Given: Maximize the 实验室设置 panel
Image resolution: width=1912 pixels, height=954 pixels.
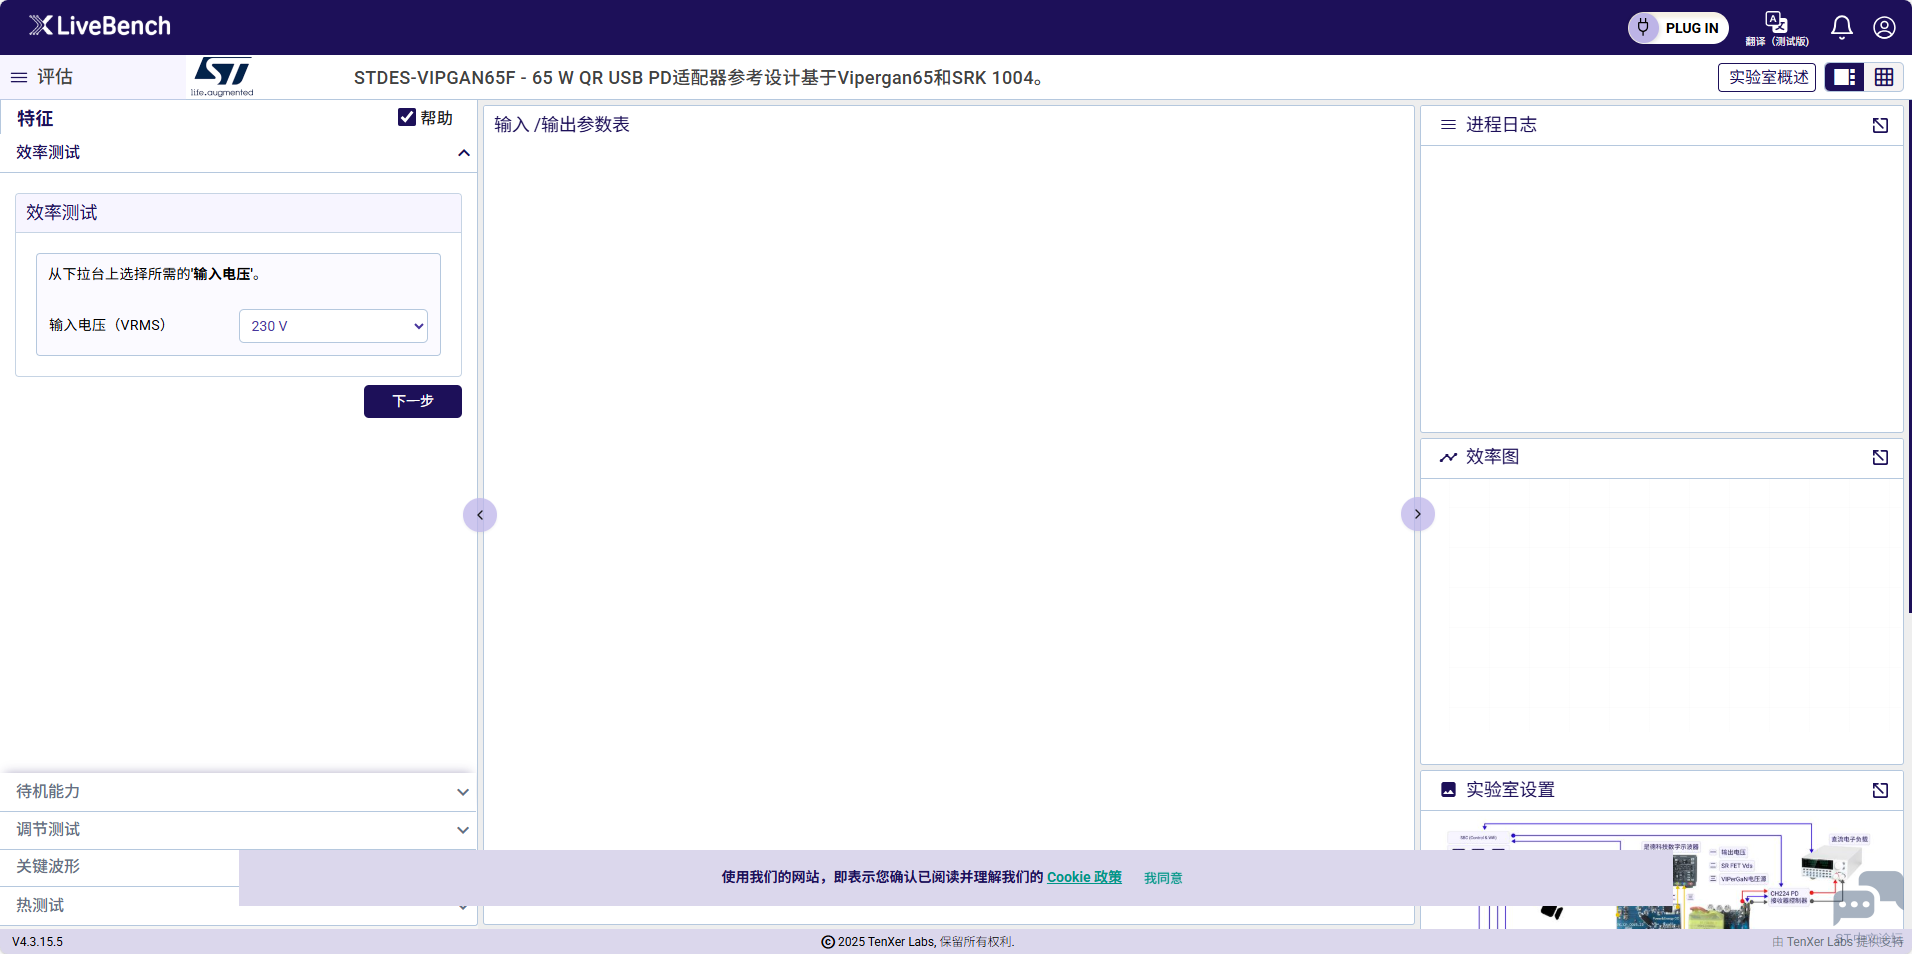Looking at the screenshot, I should point(1880,790).
